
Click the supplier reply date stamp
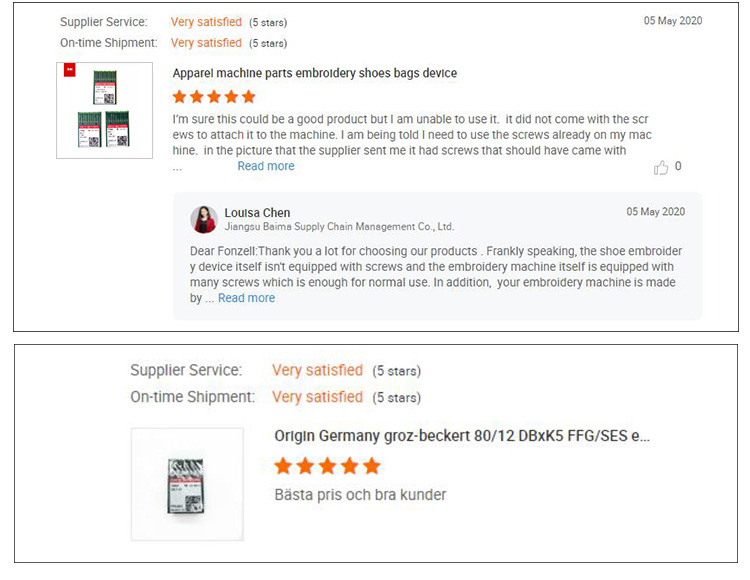[x=656, y=211]
